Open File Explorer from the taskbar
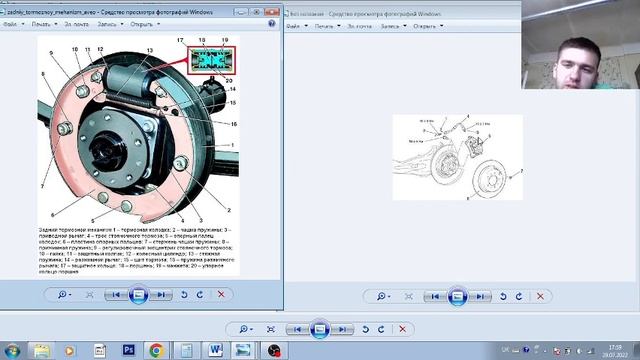 click(41, 351)
